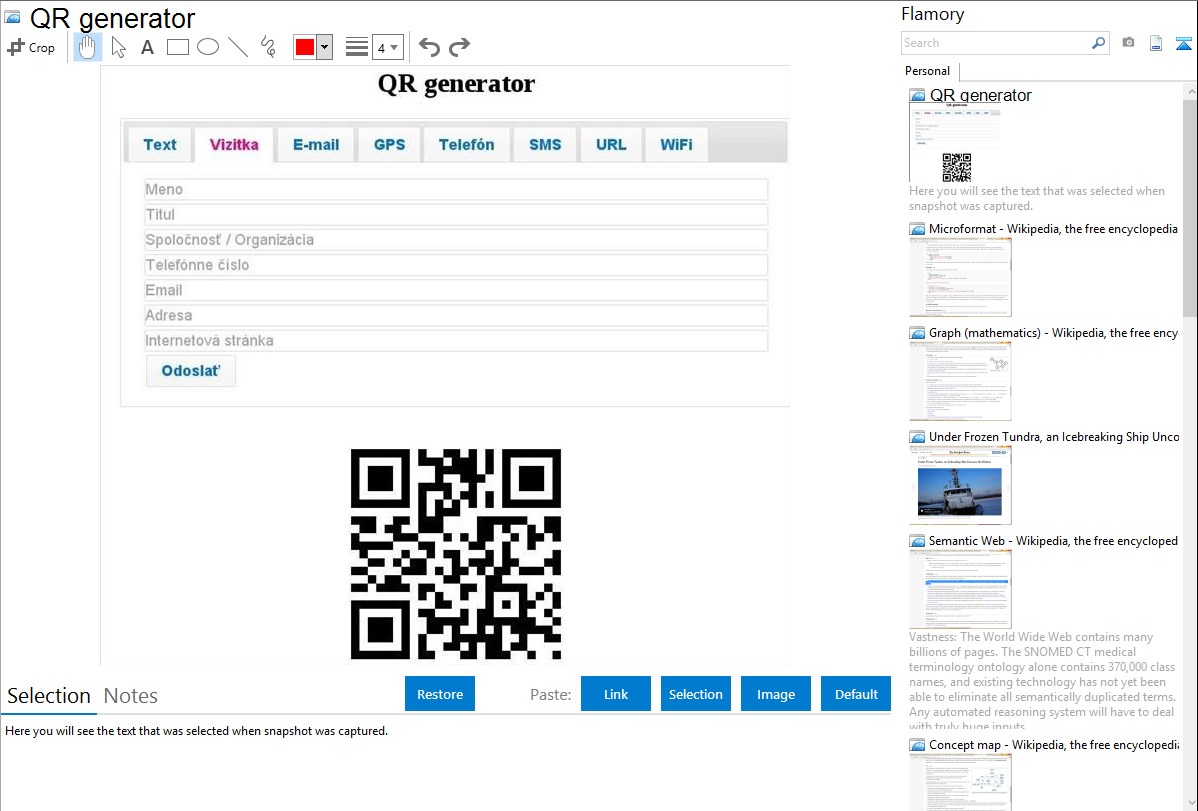
Task: Open the SMS tab
Action: tap(545, 144)
